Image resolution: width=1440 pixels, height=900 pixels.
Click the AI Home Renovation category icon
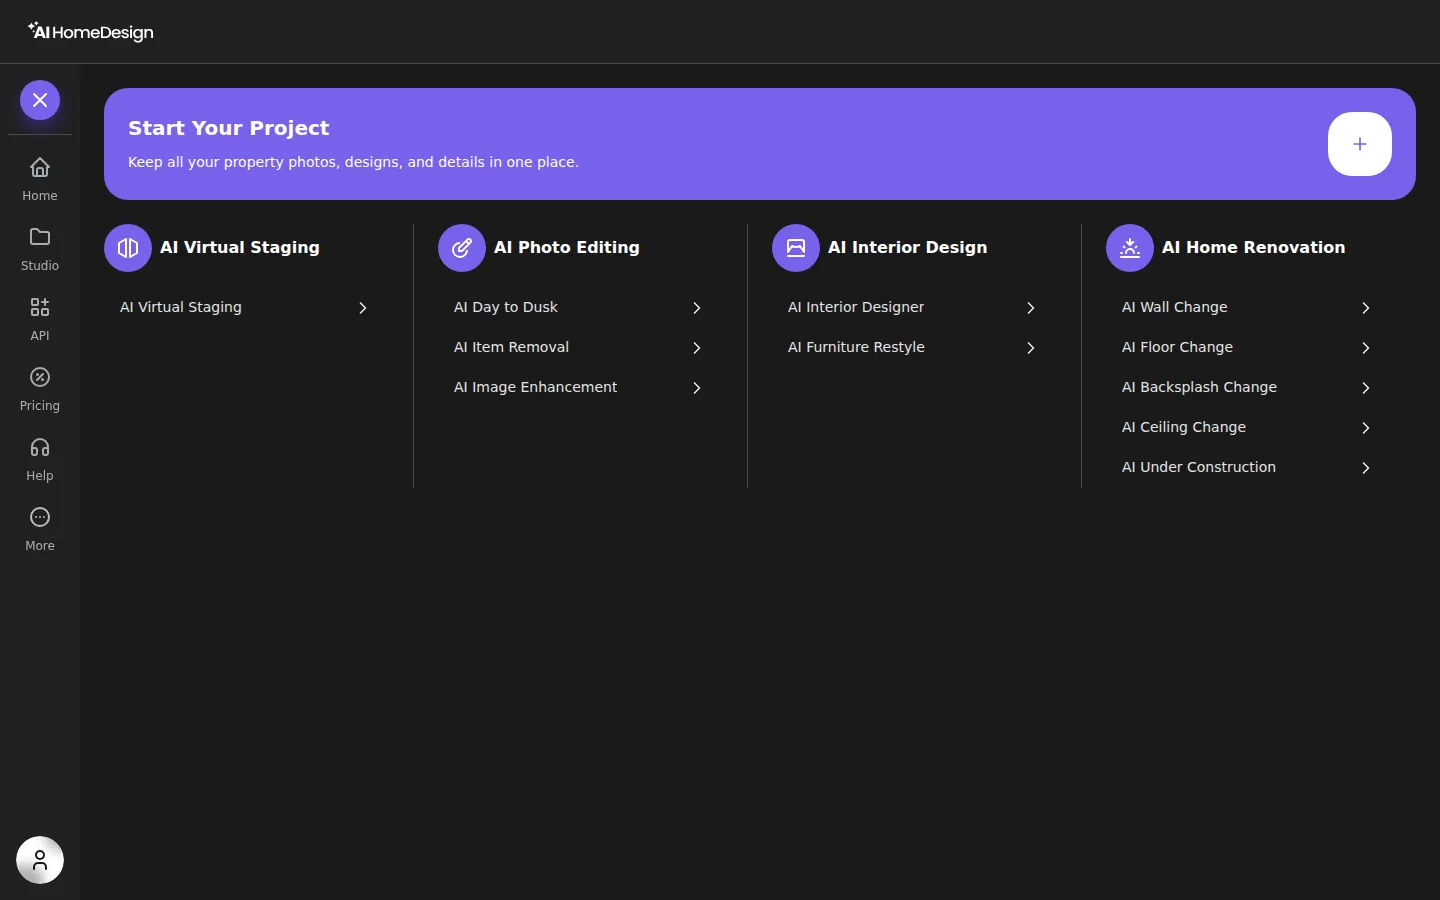coord(1130,248)
